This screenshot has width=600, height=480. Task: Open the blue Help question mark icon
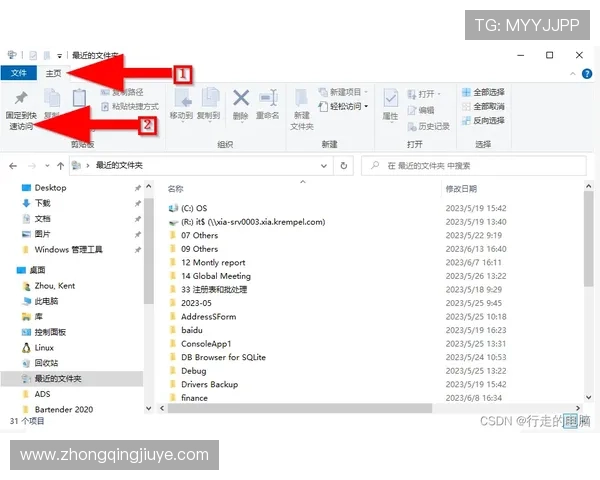click(583, 73)
